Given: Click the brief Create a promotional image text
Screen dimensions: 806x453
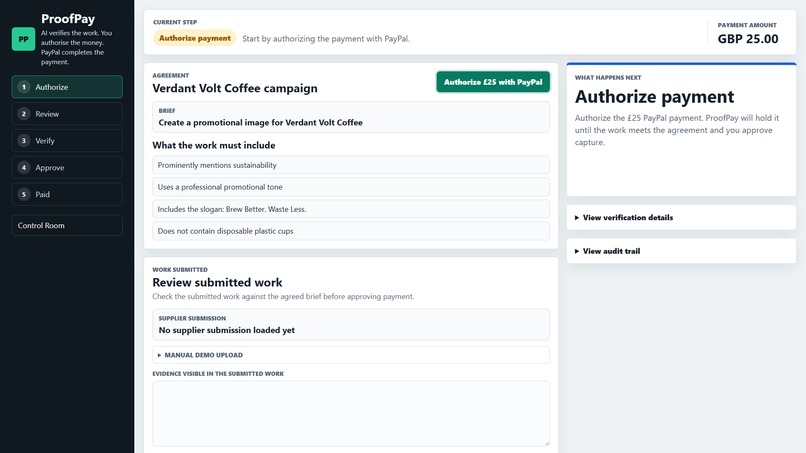Looking at the screenshot, I should point(261,122).
